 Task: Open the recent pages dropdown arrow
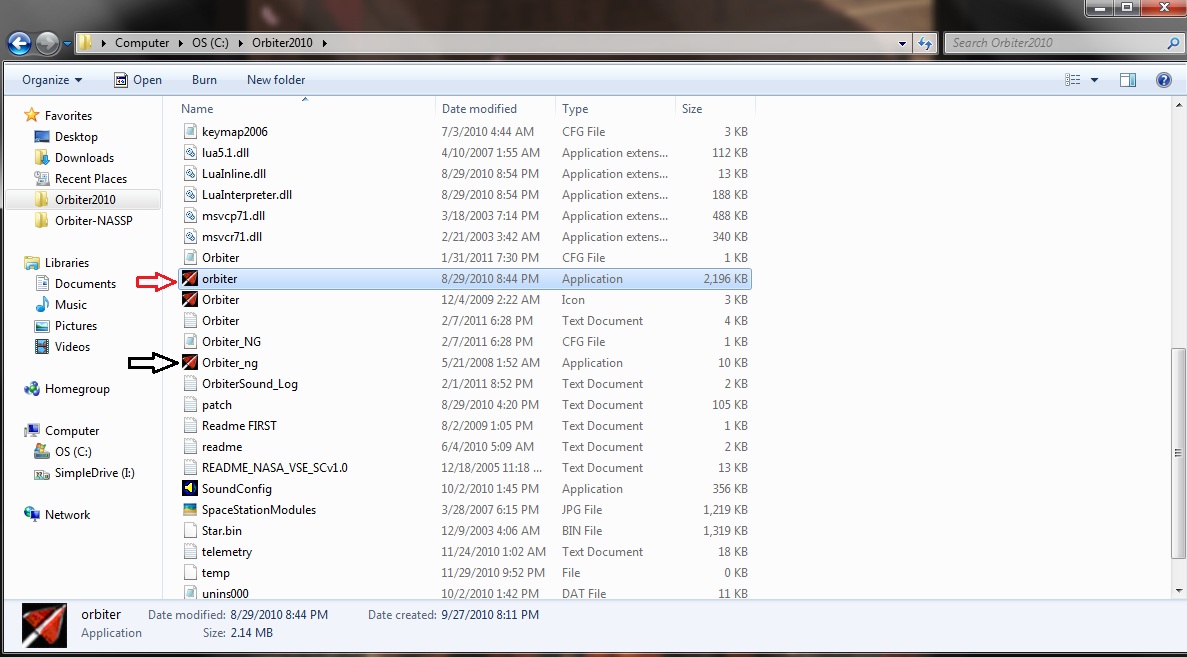[x=67, y=43]
